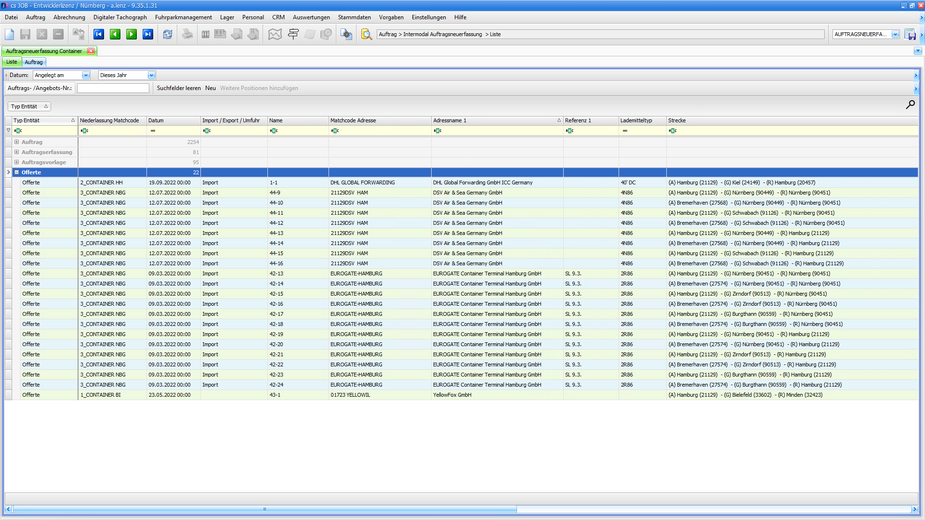
Task: Click filter operator icon under Typ Entität column
Action: tap(18, 130)
